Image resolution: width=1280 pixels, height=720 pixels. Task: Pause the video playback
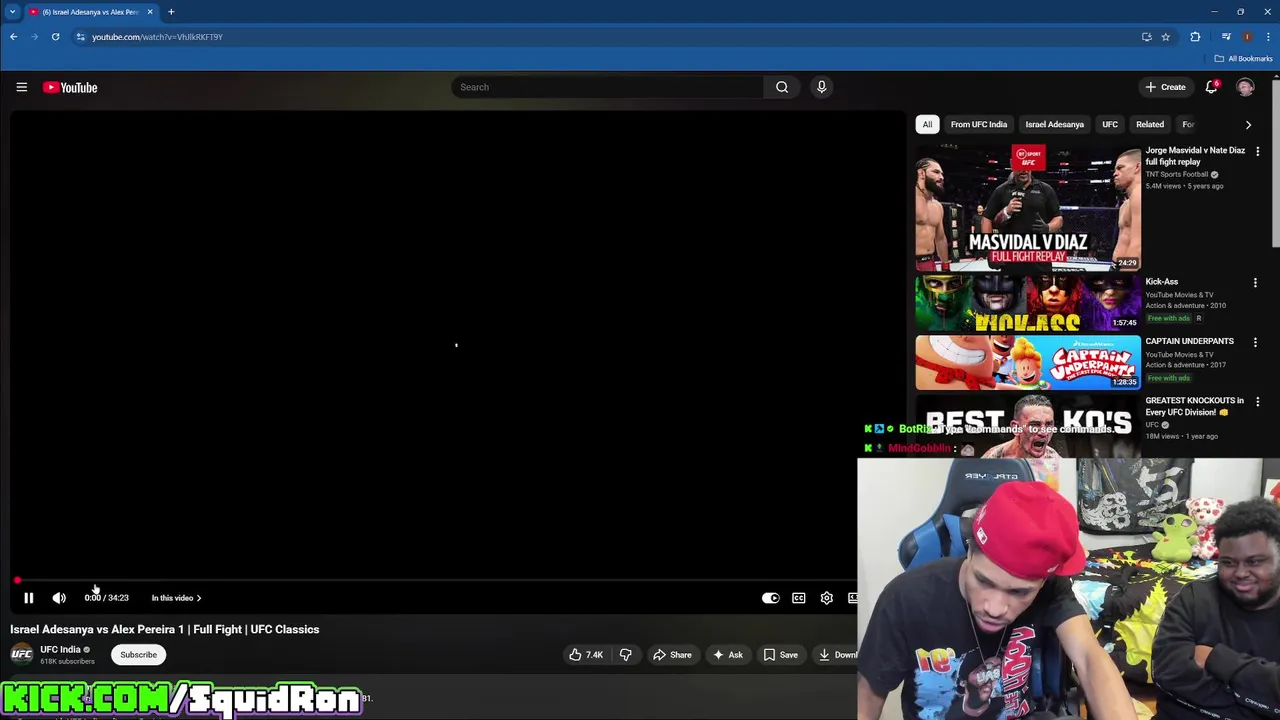29,598
